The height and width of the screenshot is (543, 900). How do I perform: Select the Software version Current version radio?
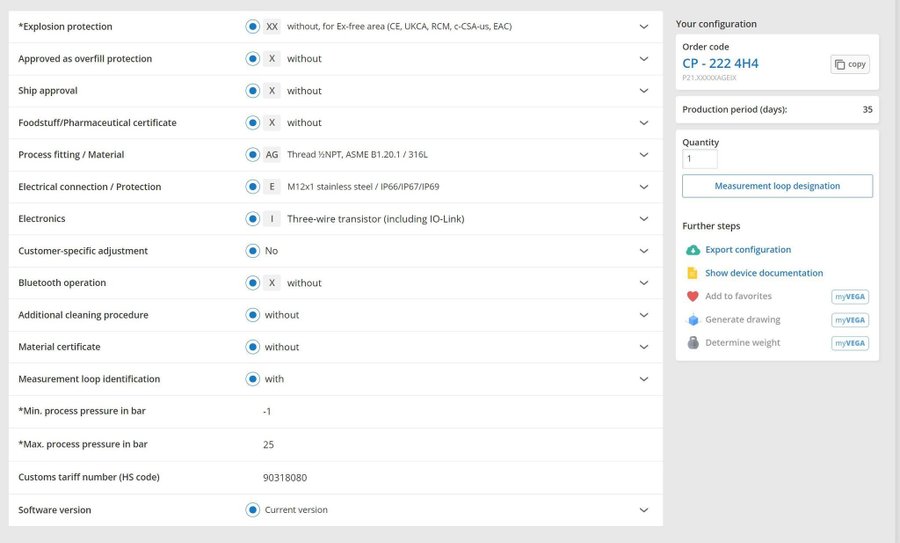252,510
